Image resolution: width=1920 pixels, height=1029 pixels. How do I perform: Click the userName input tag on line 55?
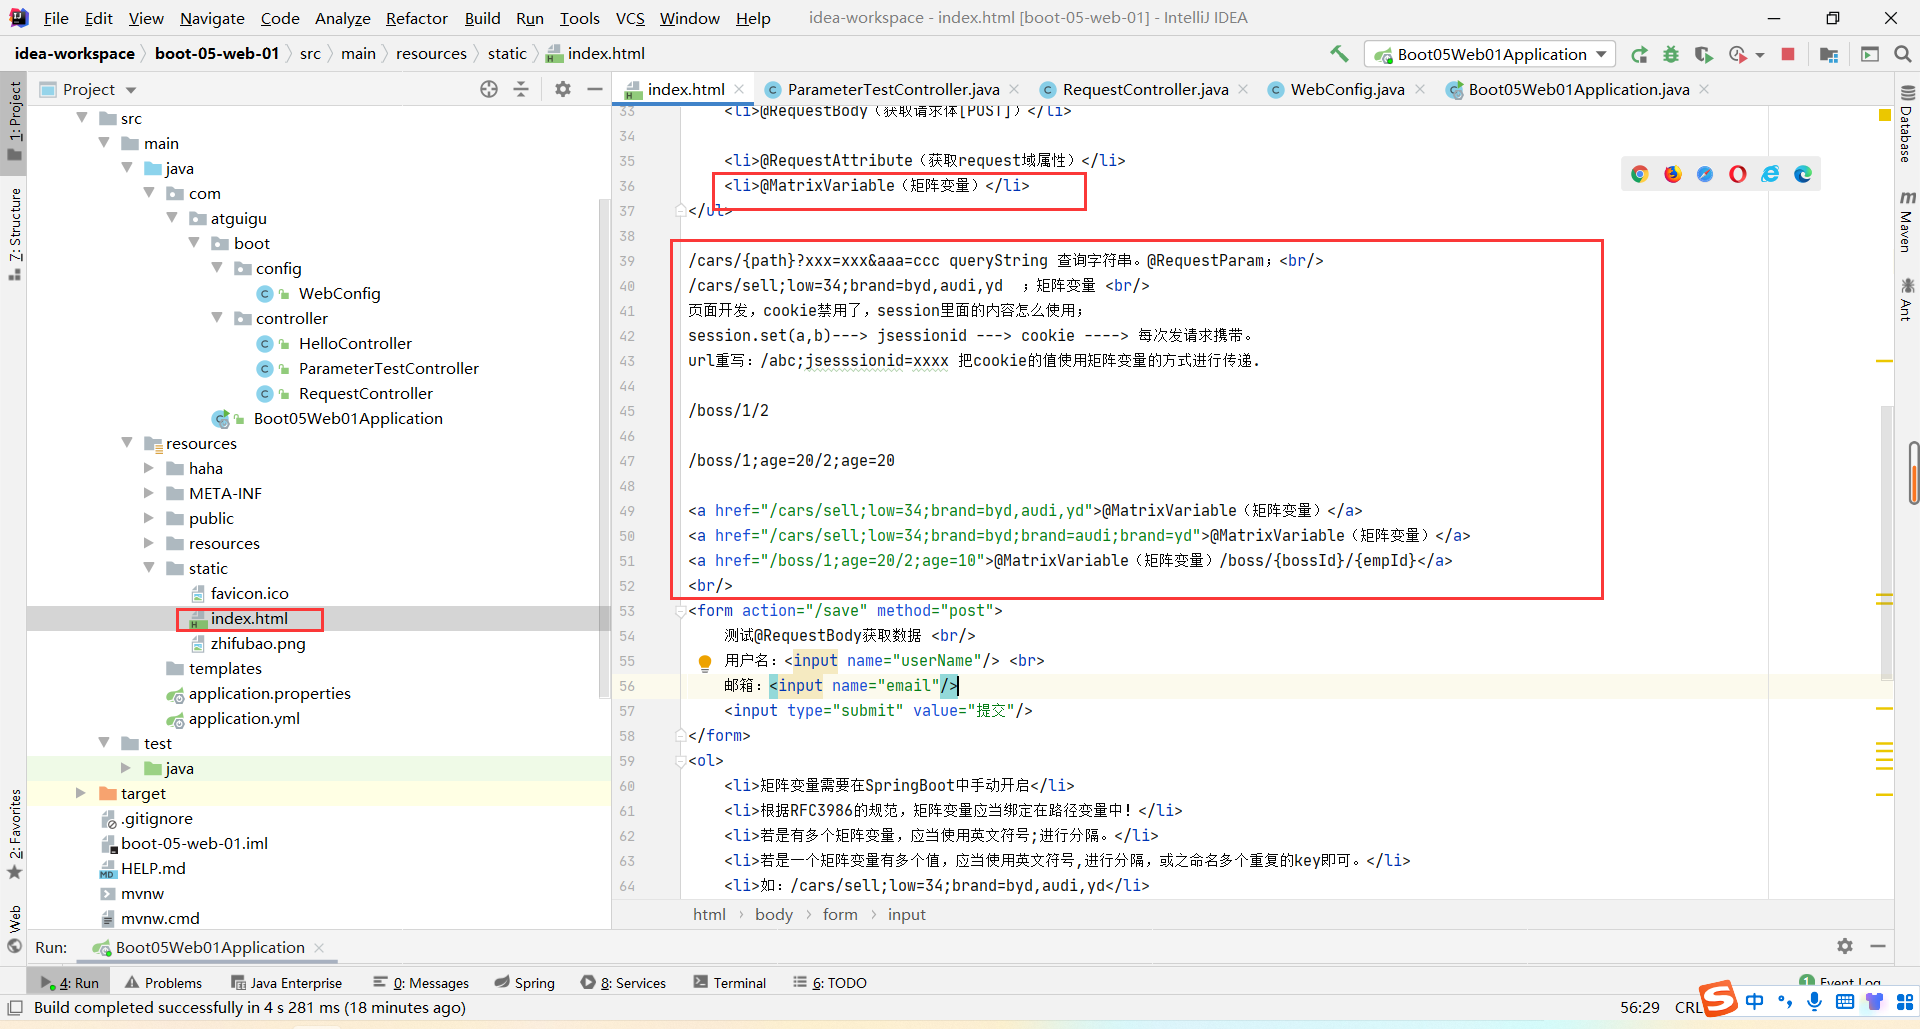click(x=815, y=660)
